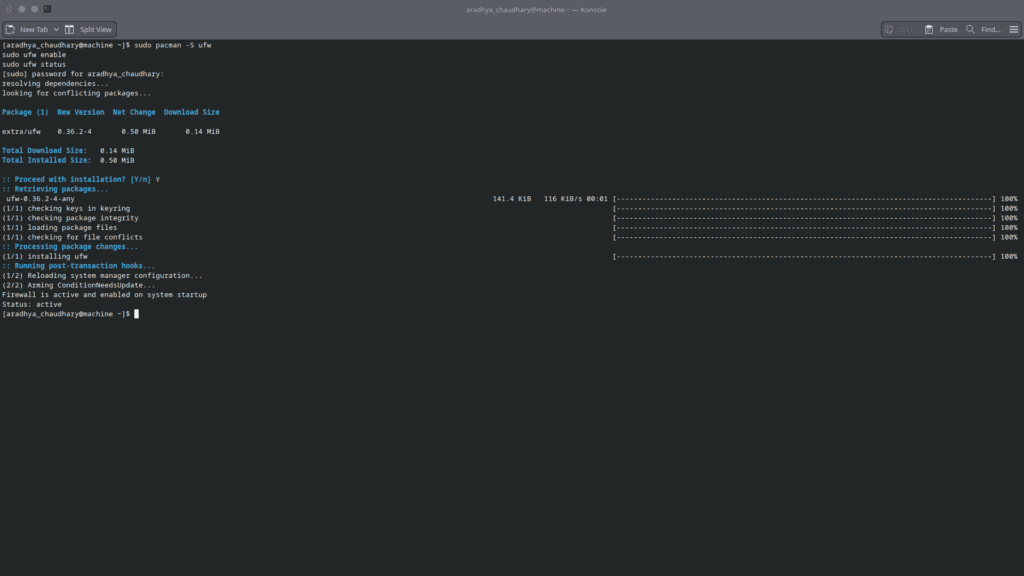Click the 'New Version' column header
This screenshot has height=576, width=1024.
pos(80,112)
